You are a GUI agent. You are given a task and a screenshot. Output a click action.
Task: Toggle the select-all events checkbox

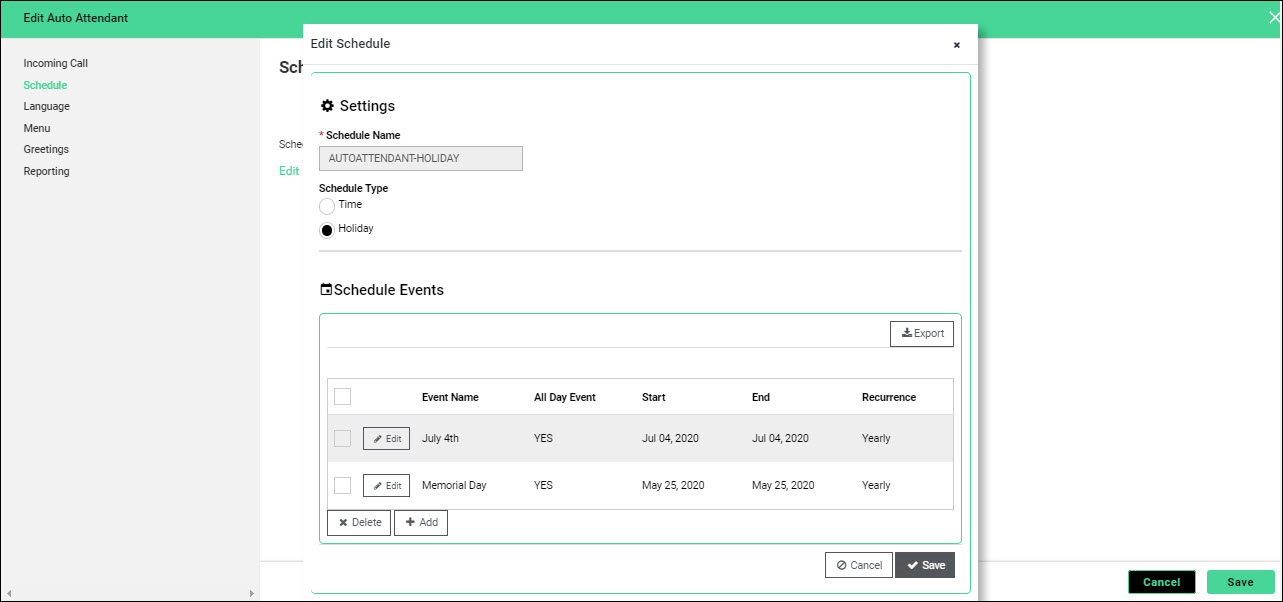(x=342, y=397)
